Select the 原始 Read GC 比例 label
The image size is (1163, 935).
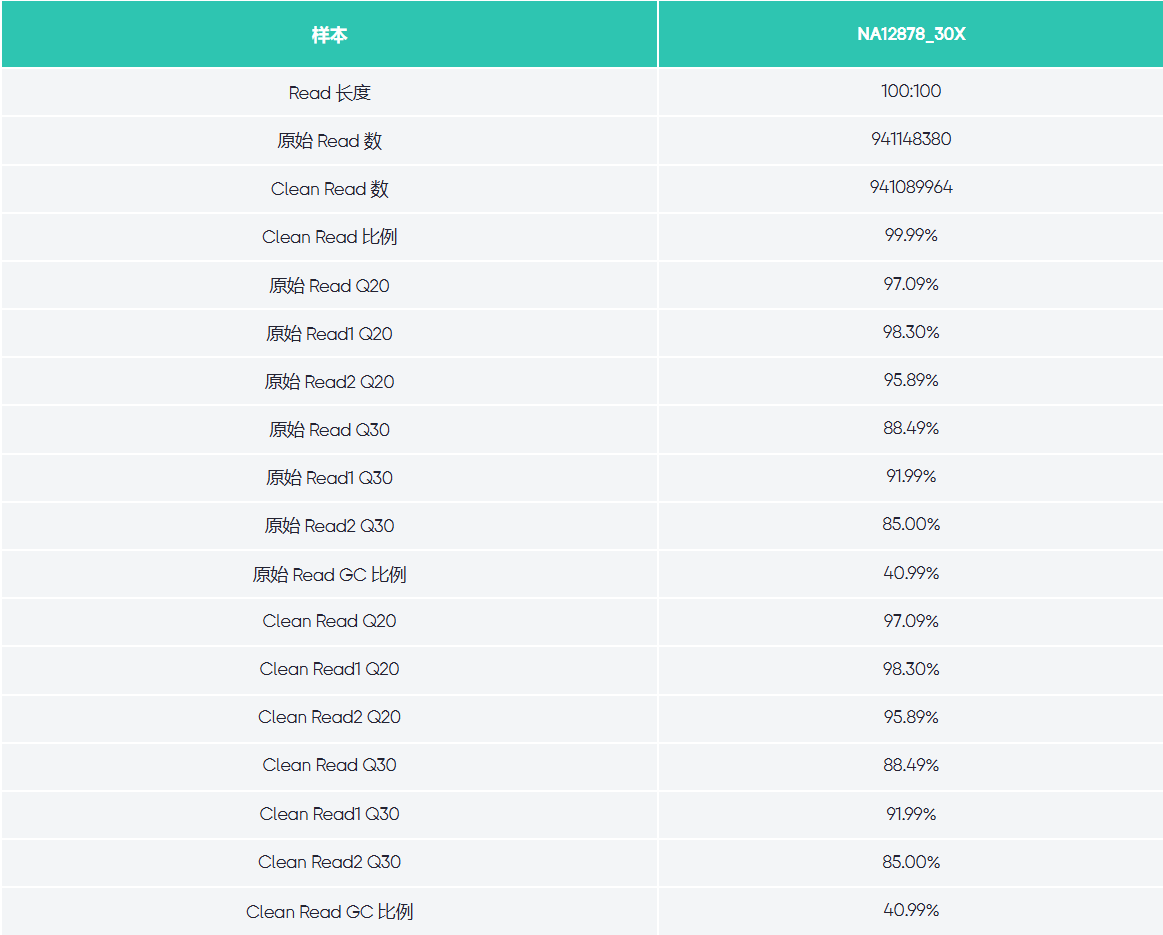click(x=329, y=574)
